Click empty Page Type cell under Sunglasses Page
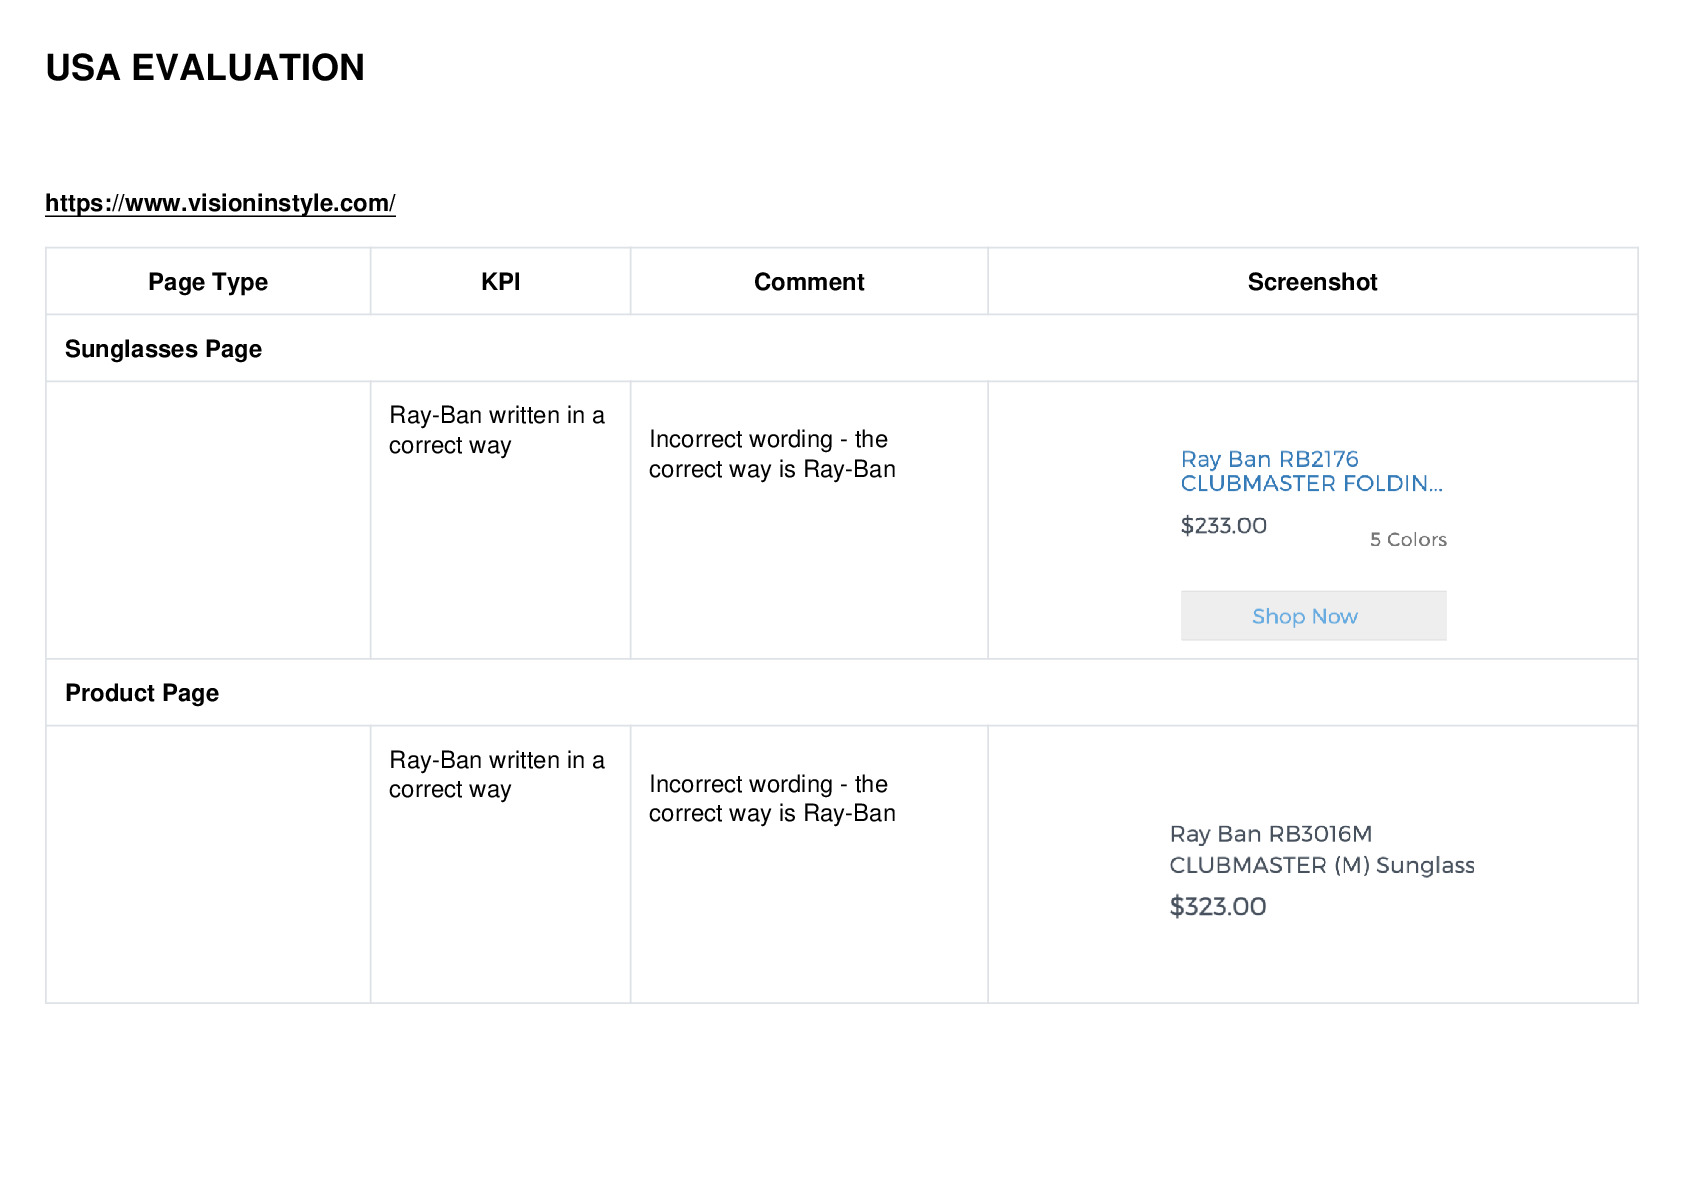The width and height of the screenshot is (1684, 1191). (208, 520)
